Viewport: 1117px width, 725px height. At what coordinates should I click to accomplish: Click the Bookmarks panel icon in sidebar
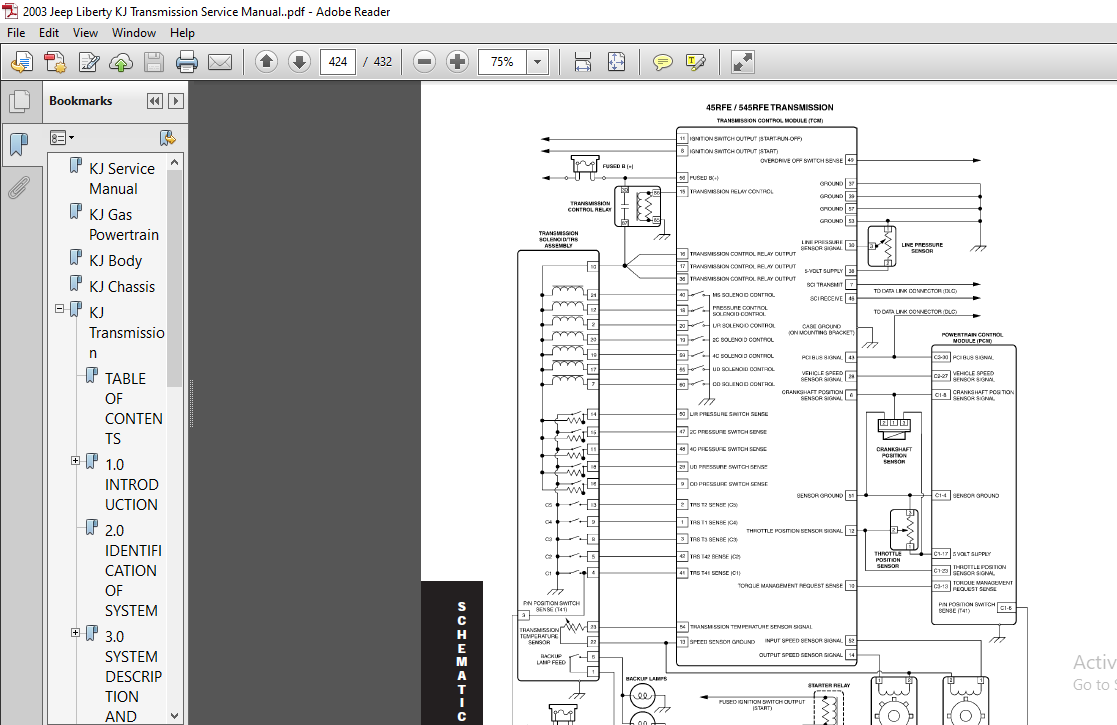point(20,145)
